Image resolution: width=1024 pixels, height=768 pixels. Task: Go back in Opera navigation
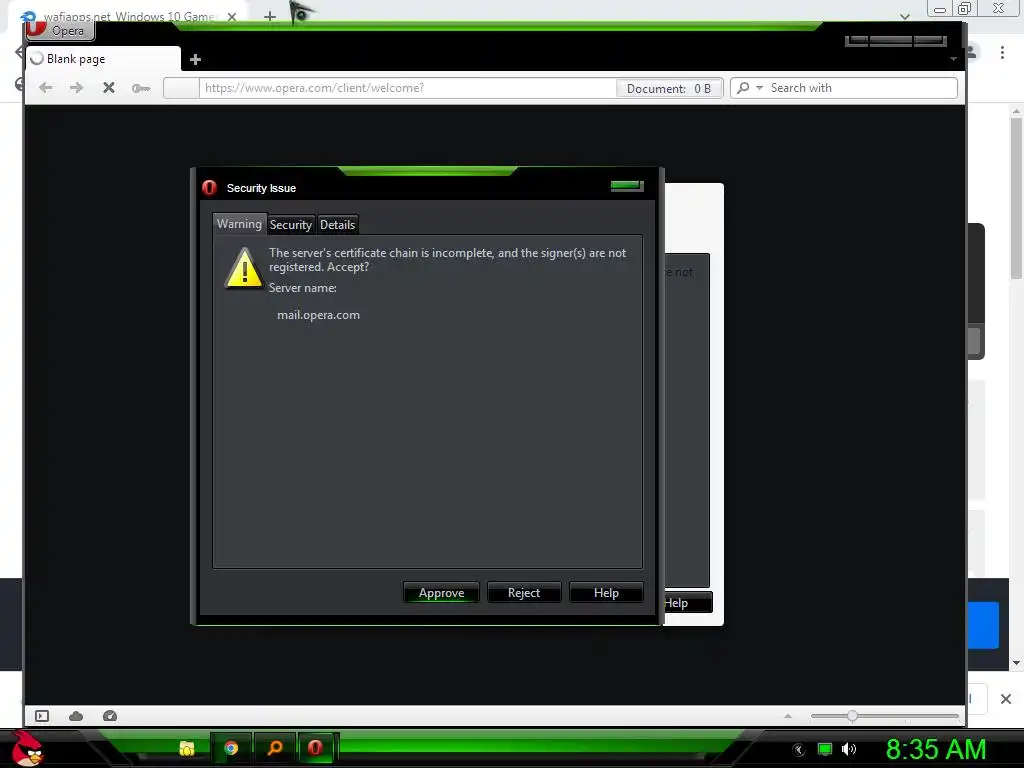click(45, 88)
